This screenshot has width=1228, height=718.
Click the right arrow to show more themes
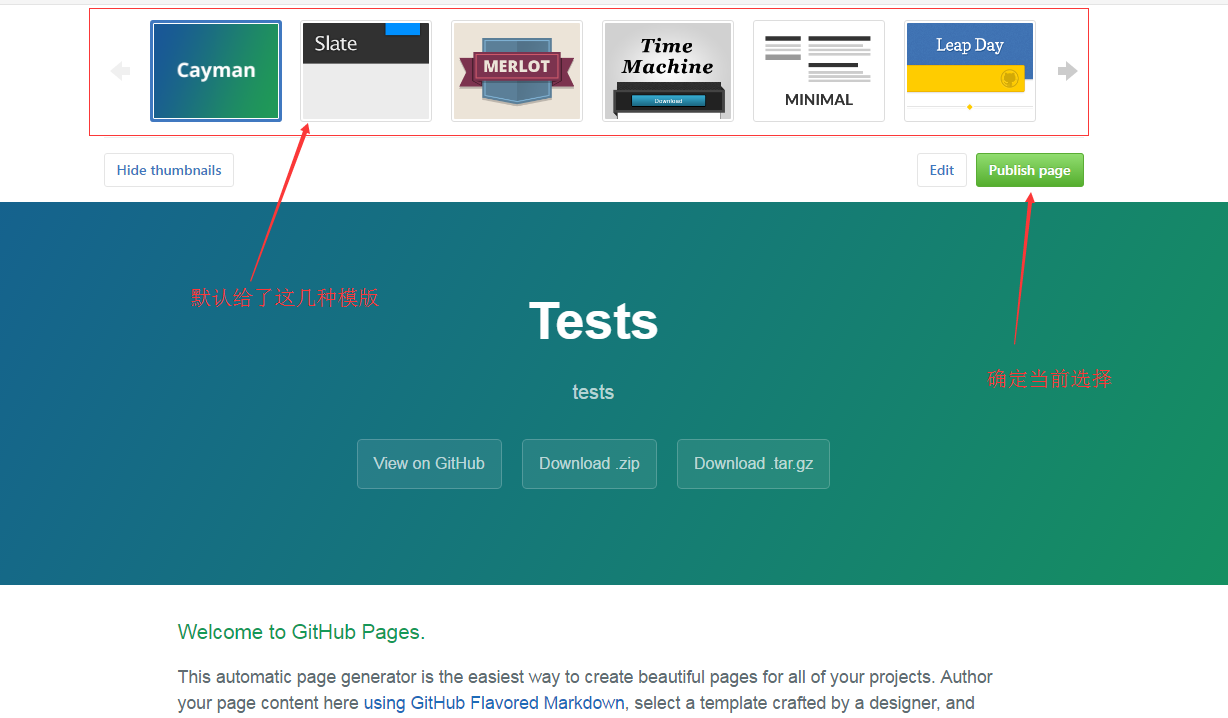point(1067,71)
